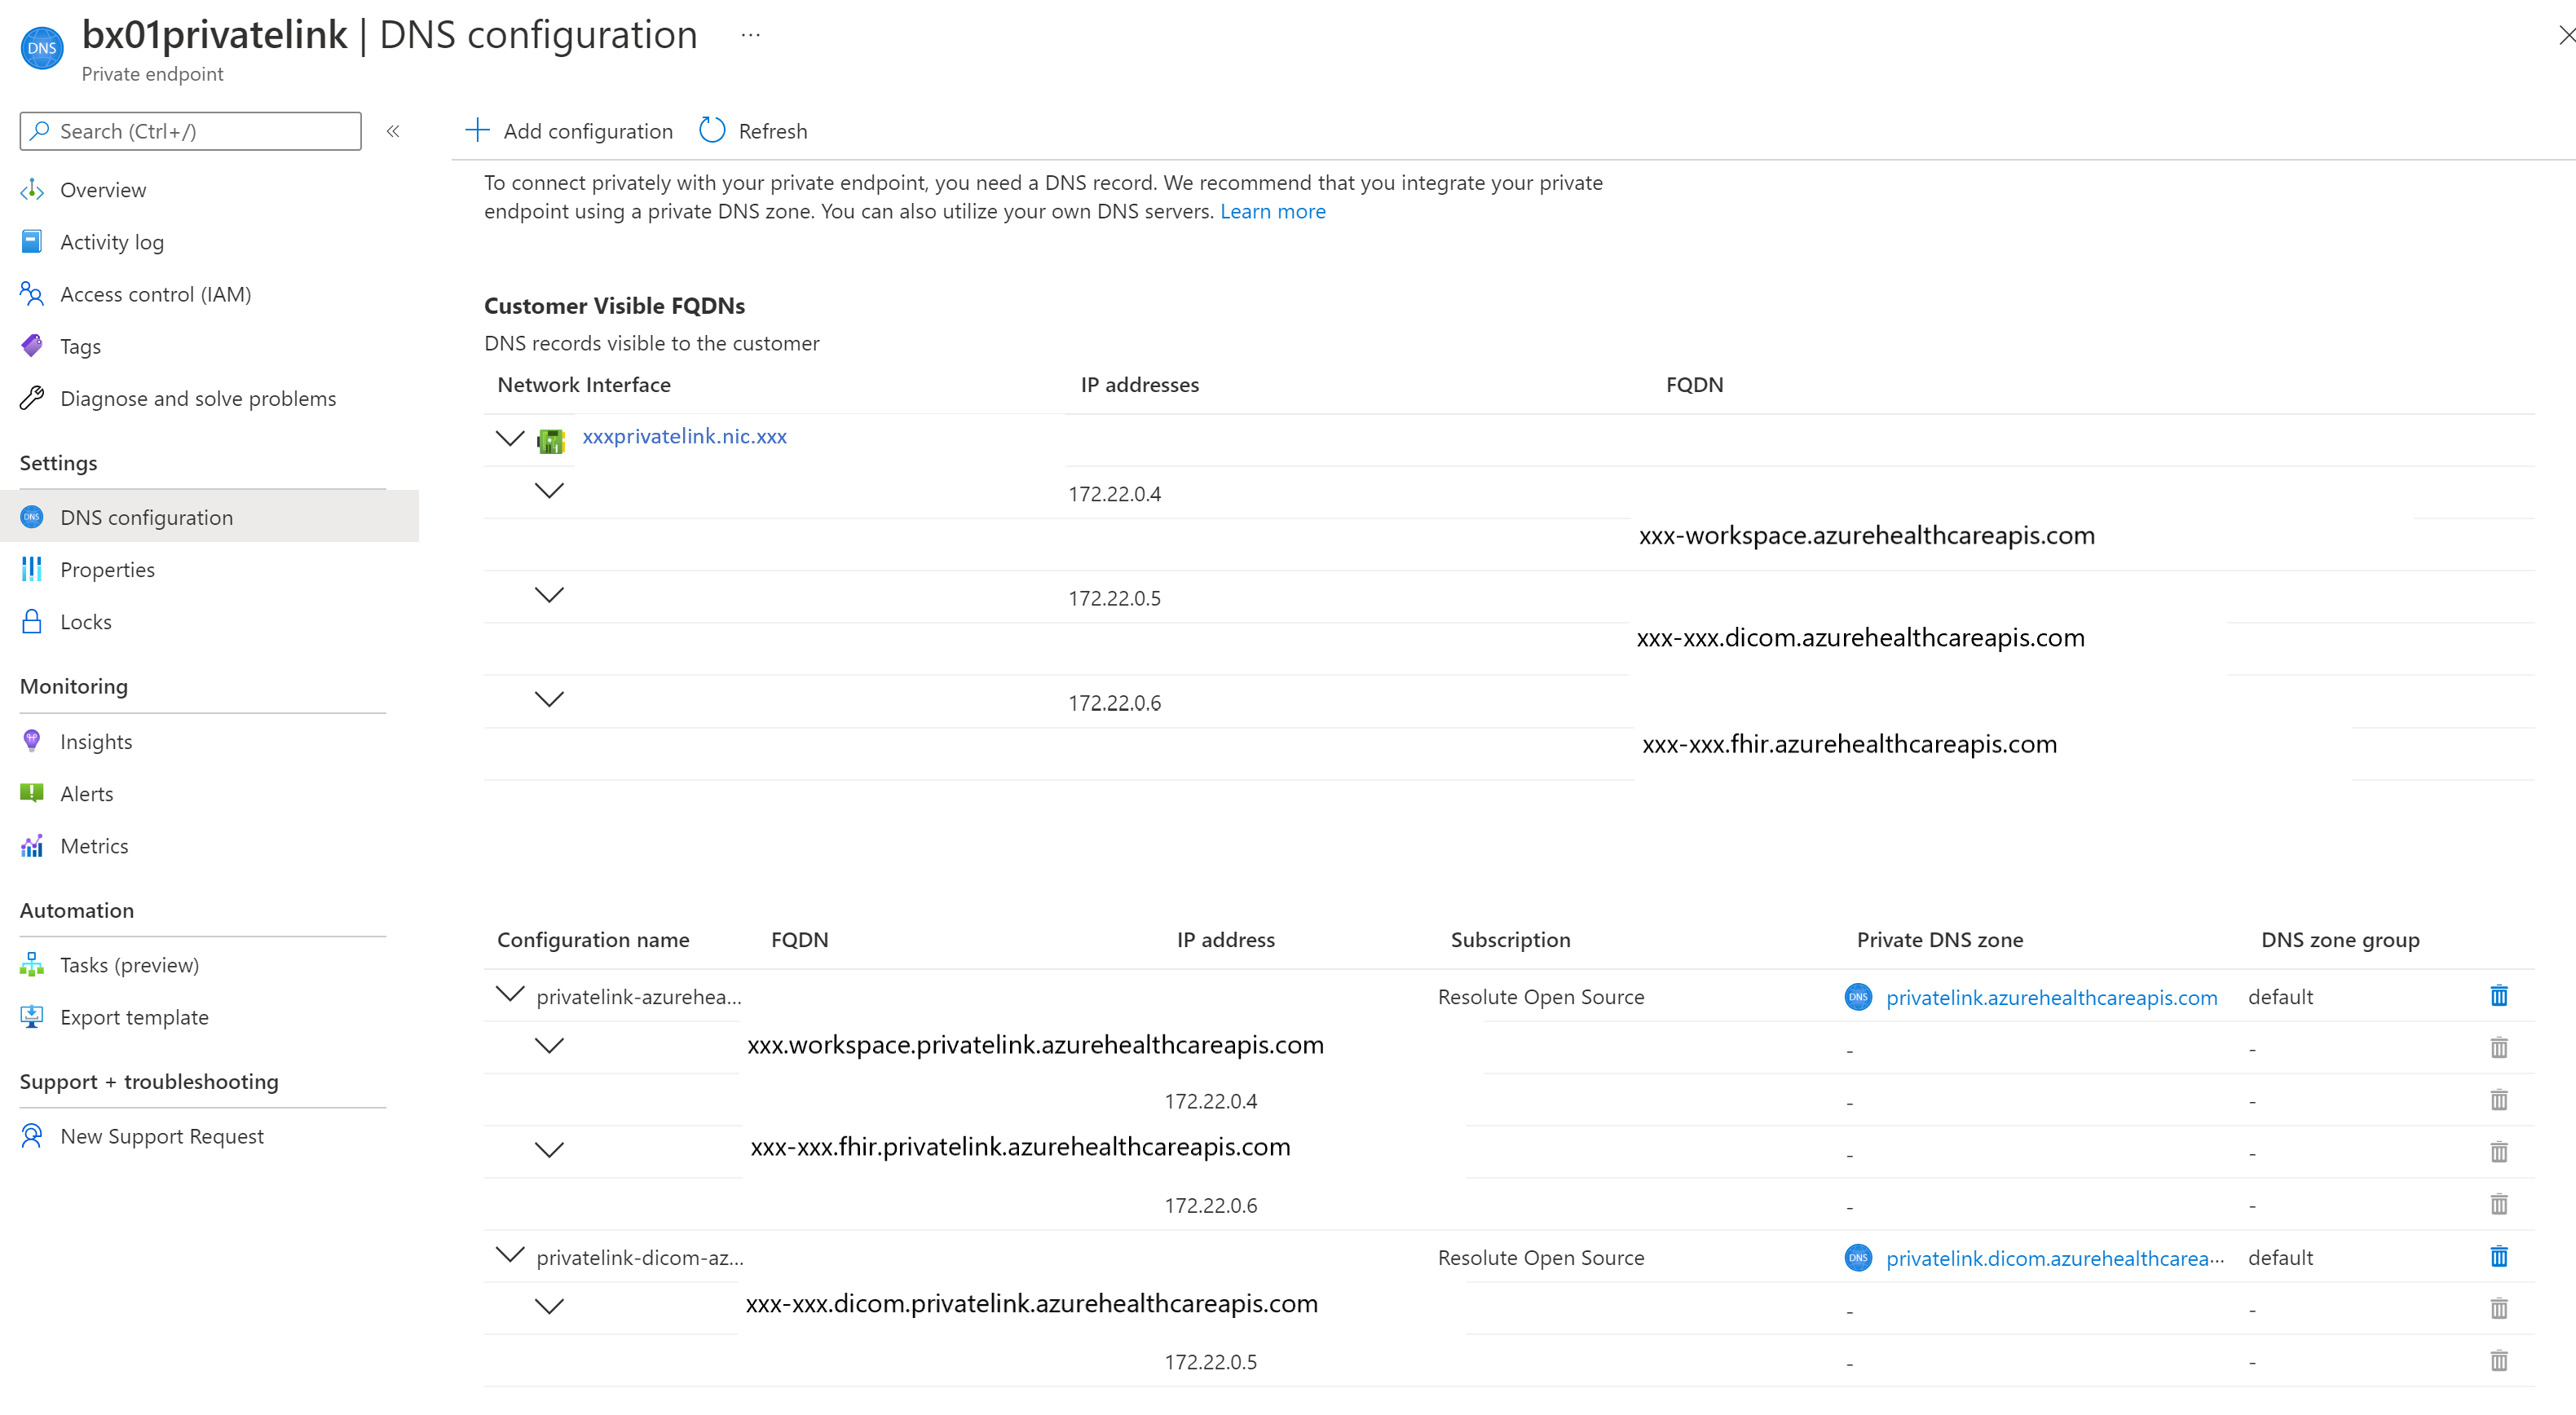2576x1415 pixels.
Task: Click the Overview icon in sidebar
Action: pos(33,188)
